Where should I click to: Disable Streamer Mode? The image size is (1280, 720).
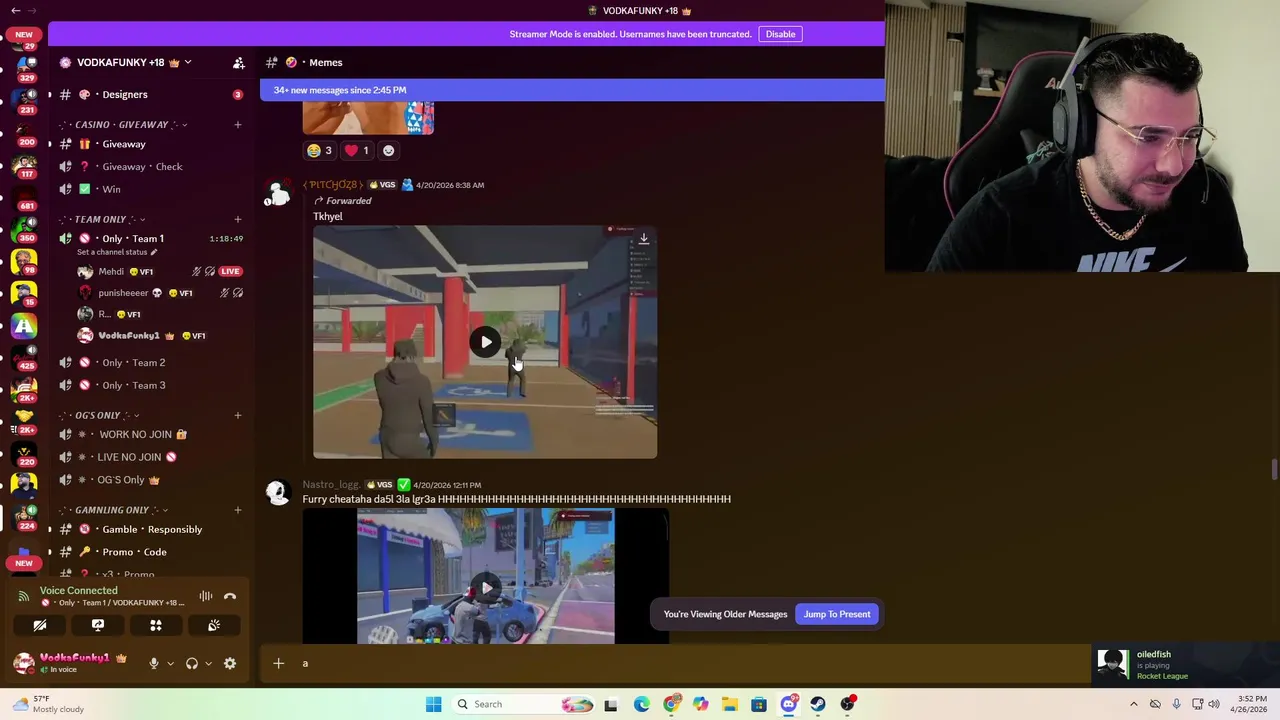tap(780, 34)
